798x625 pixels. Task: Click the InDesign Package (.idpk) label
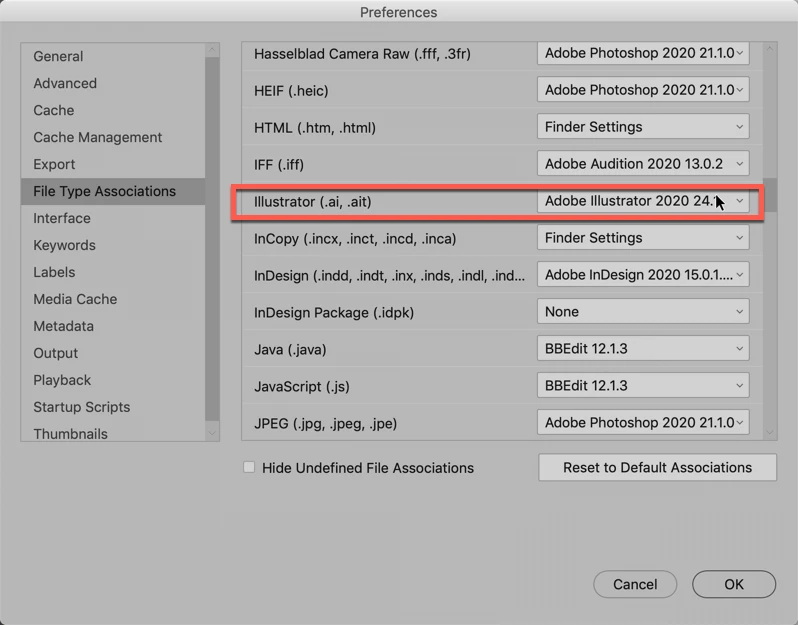[x=334, y=312]
